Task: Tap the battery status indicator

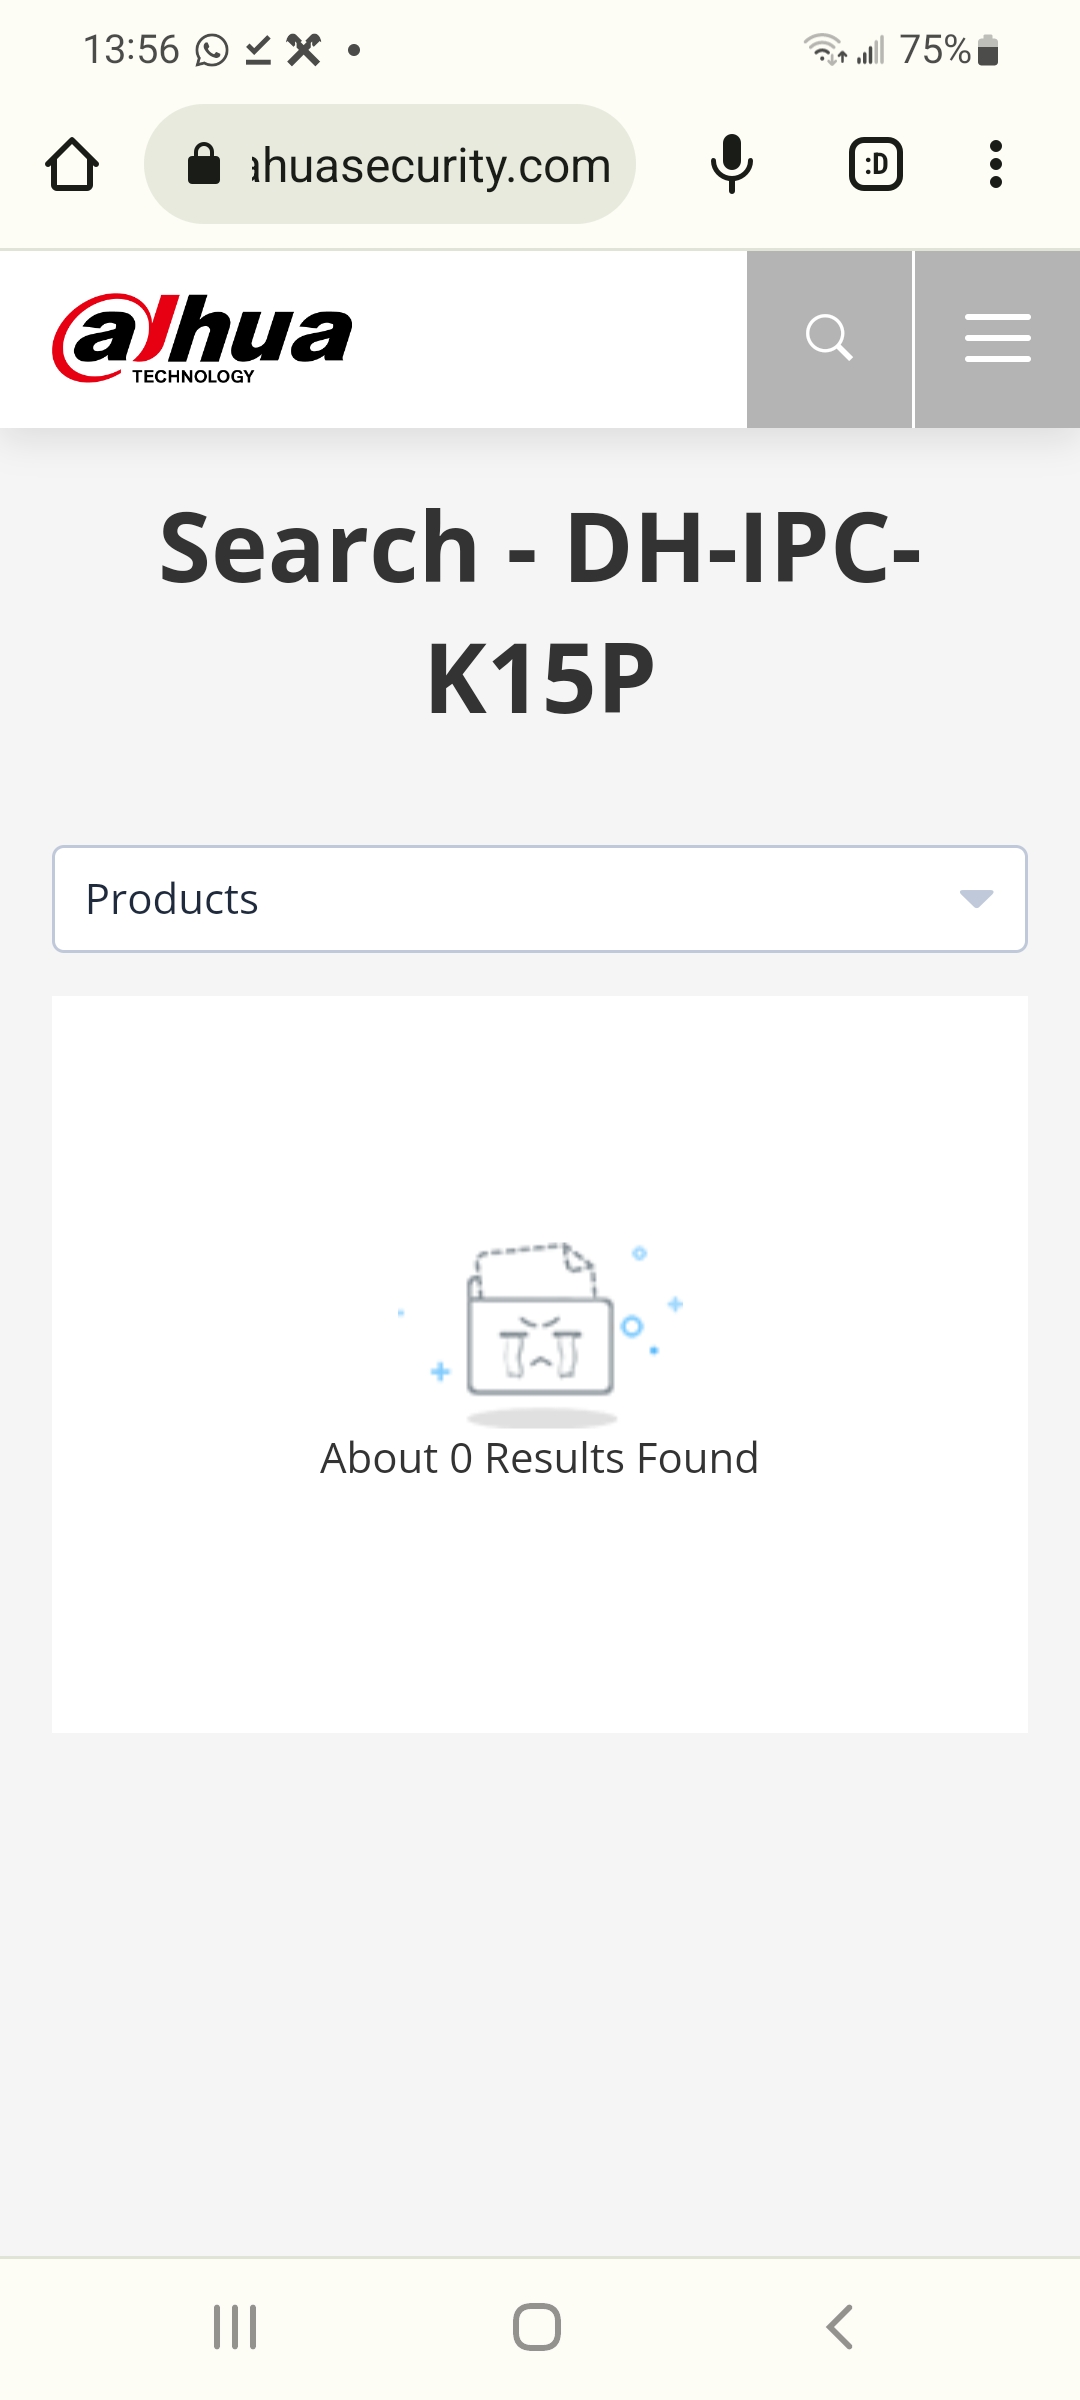Action: (x=988, y=50)
